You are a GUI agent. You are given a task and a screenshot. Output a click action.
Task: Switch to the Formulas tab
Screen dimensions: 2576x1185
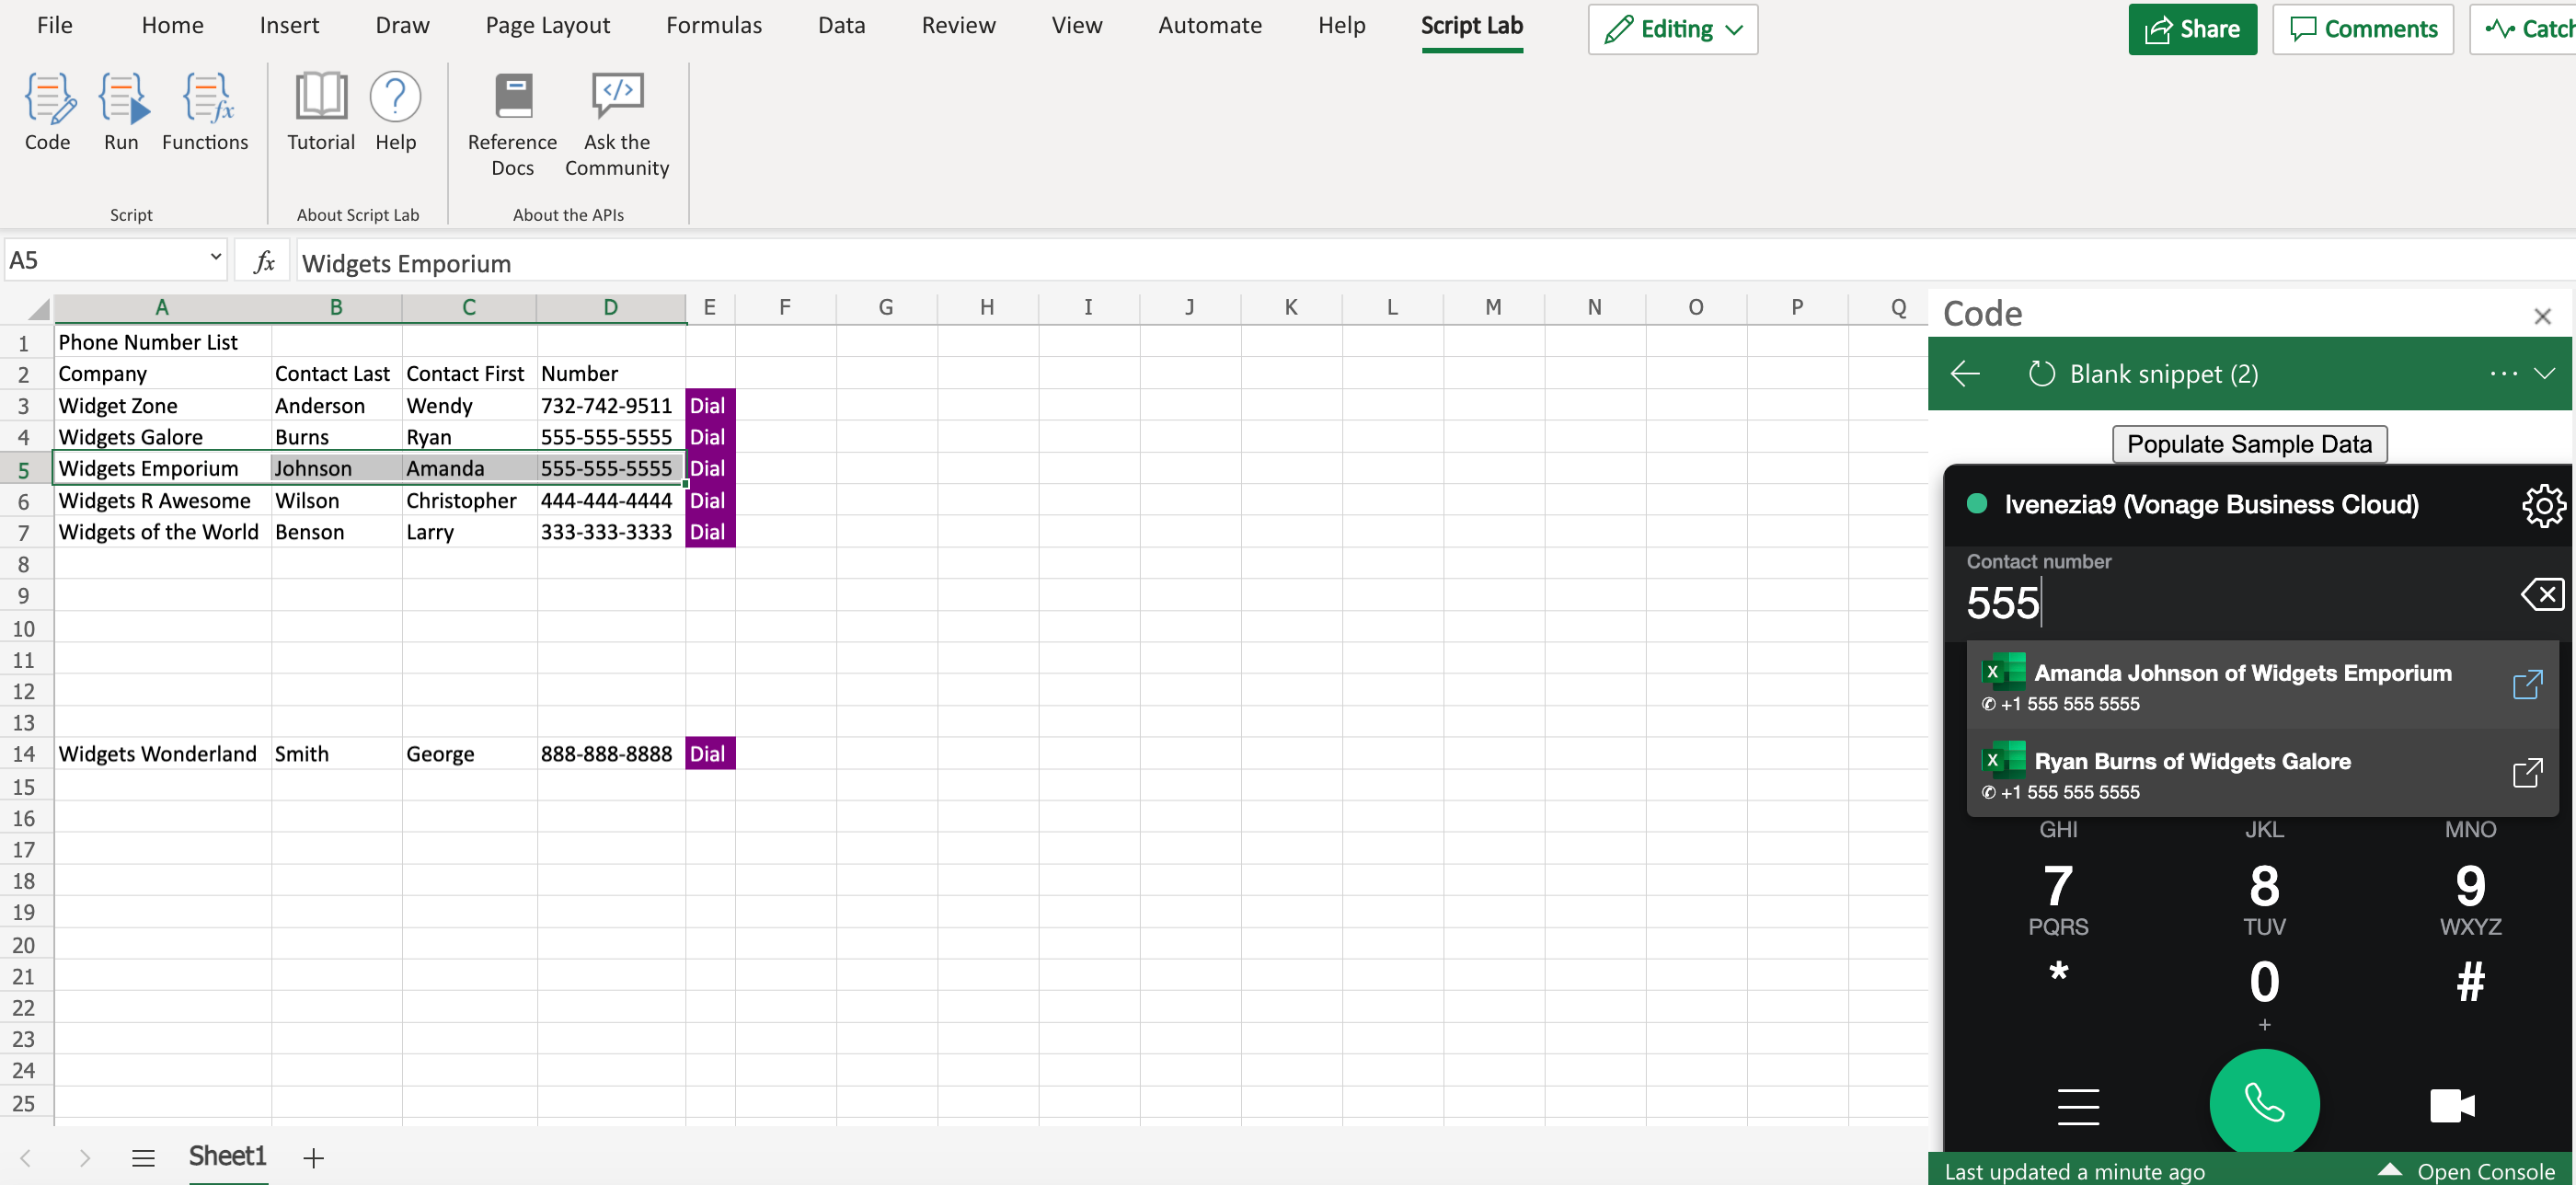tap(713, 25)
